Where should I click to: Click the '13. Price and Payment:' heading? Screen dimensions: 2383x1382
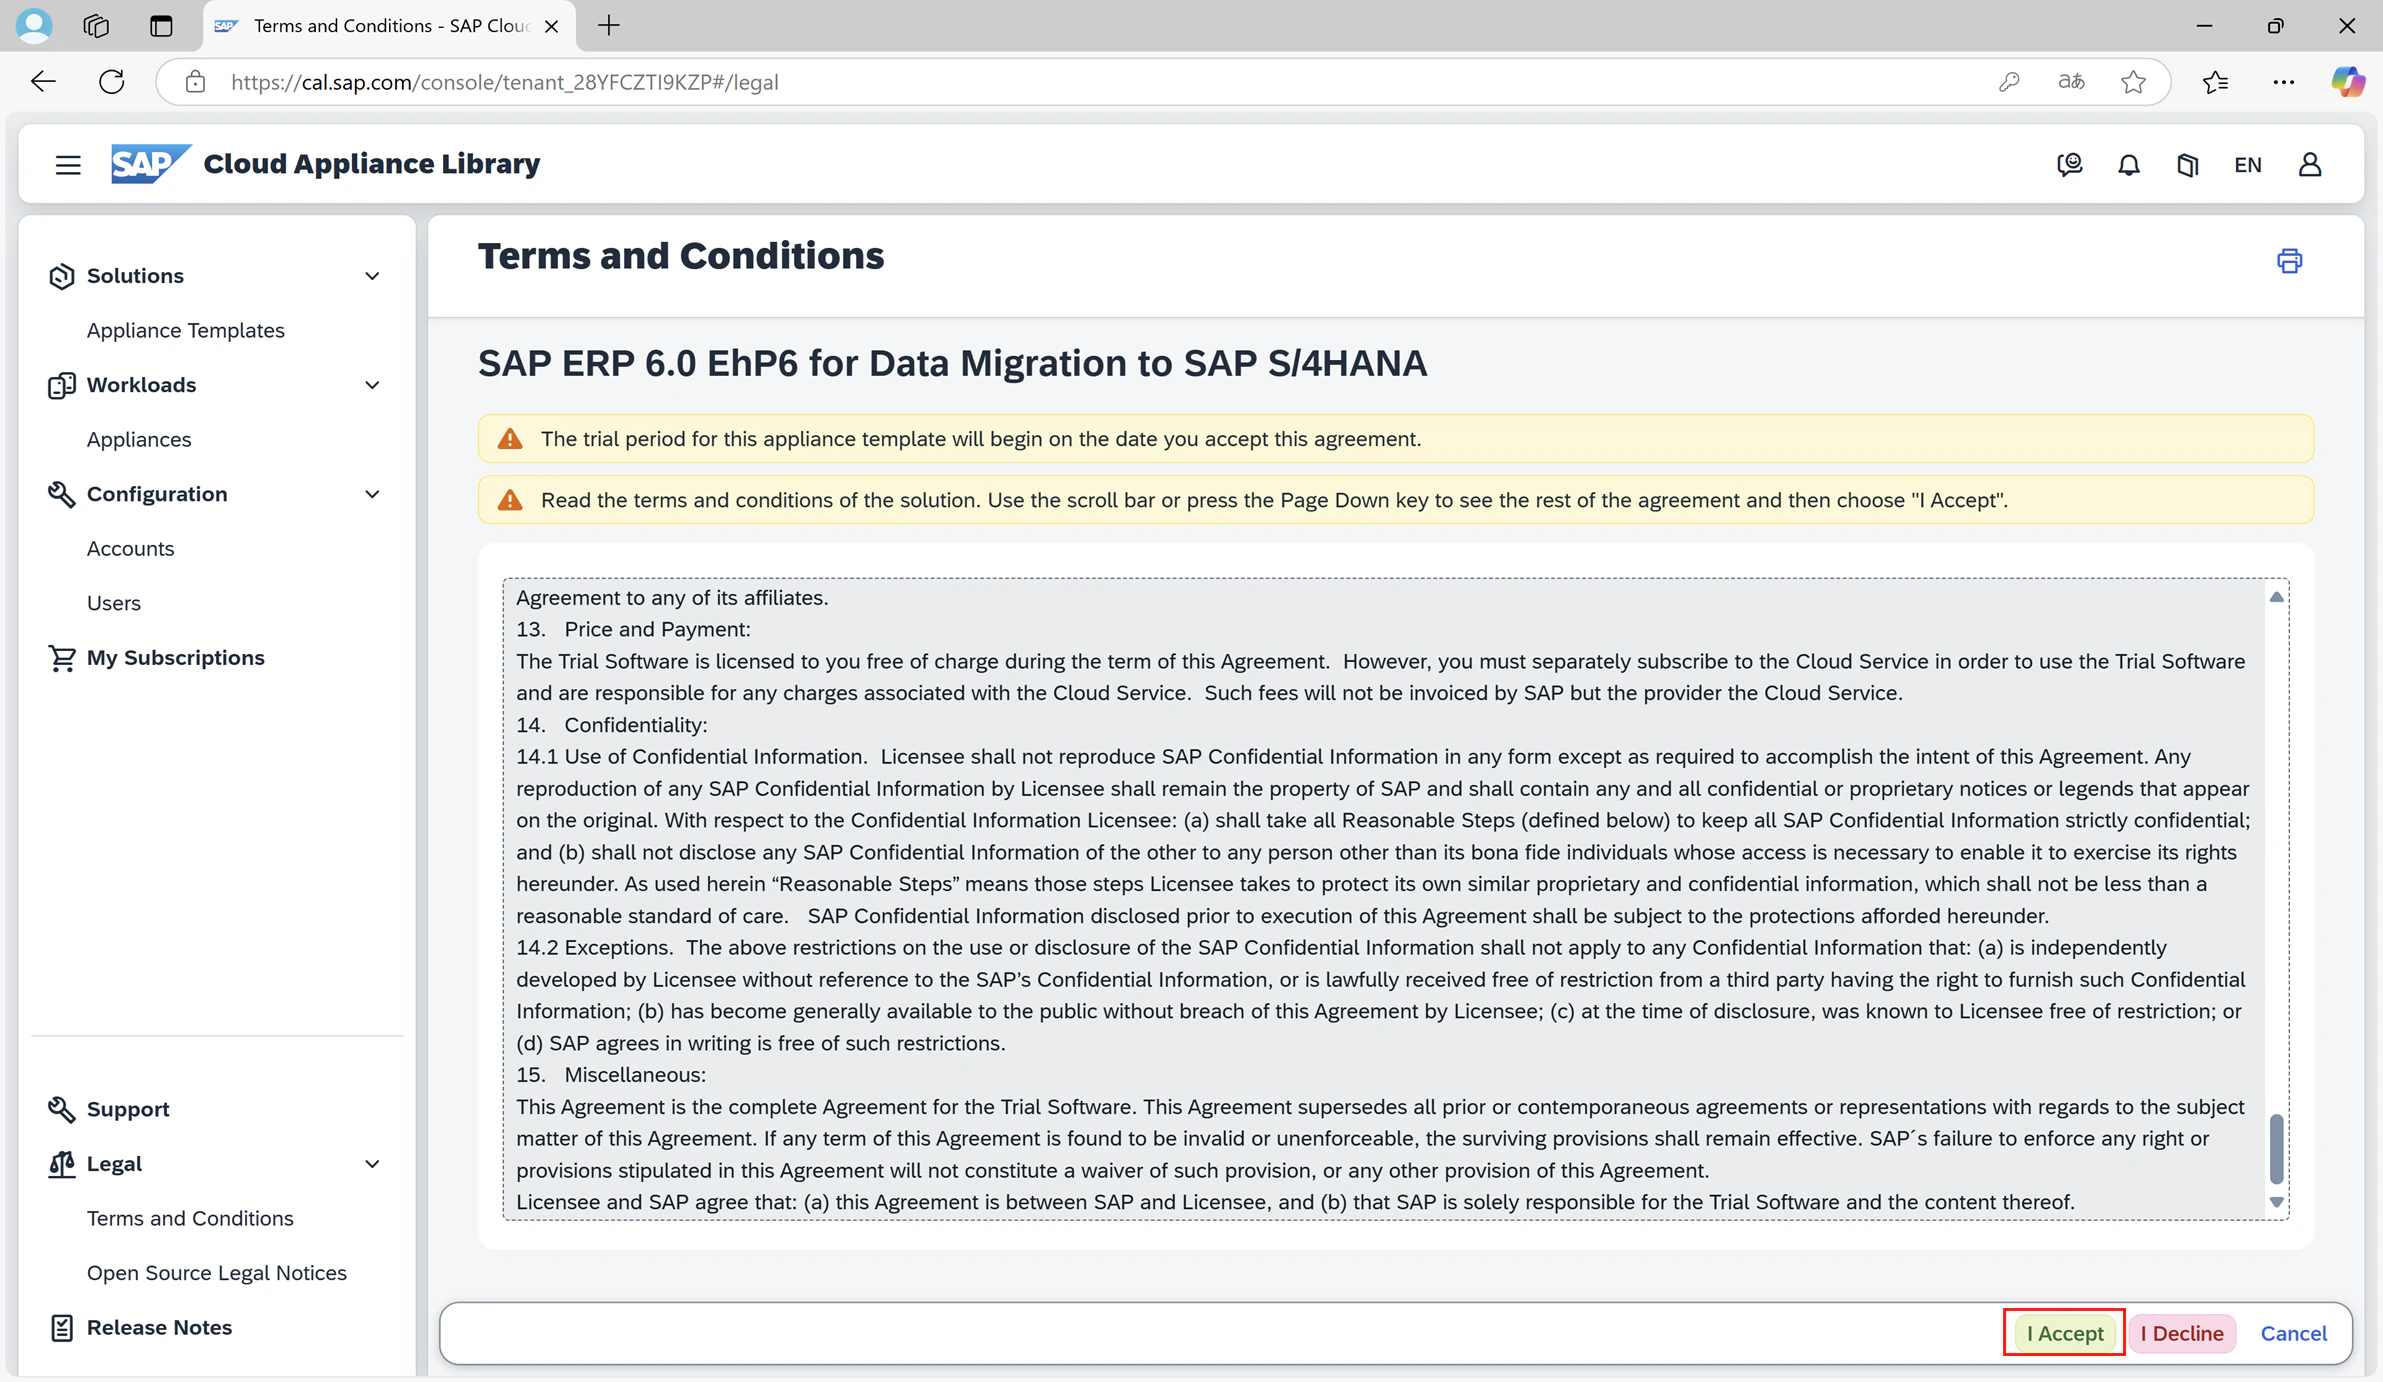(633, 629)
